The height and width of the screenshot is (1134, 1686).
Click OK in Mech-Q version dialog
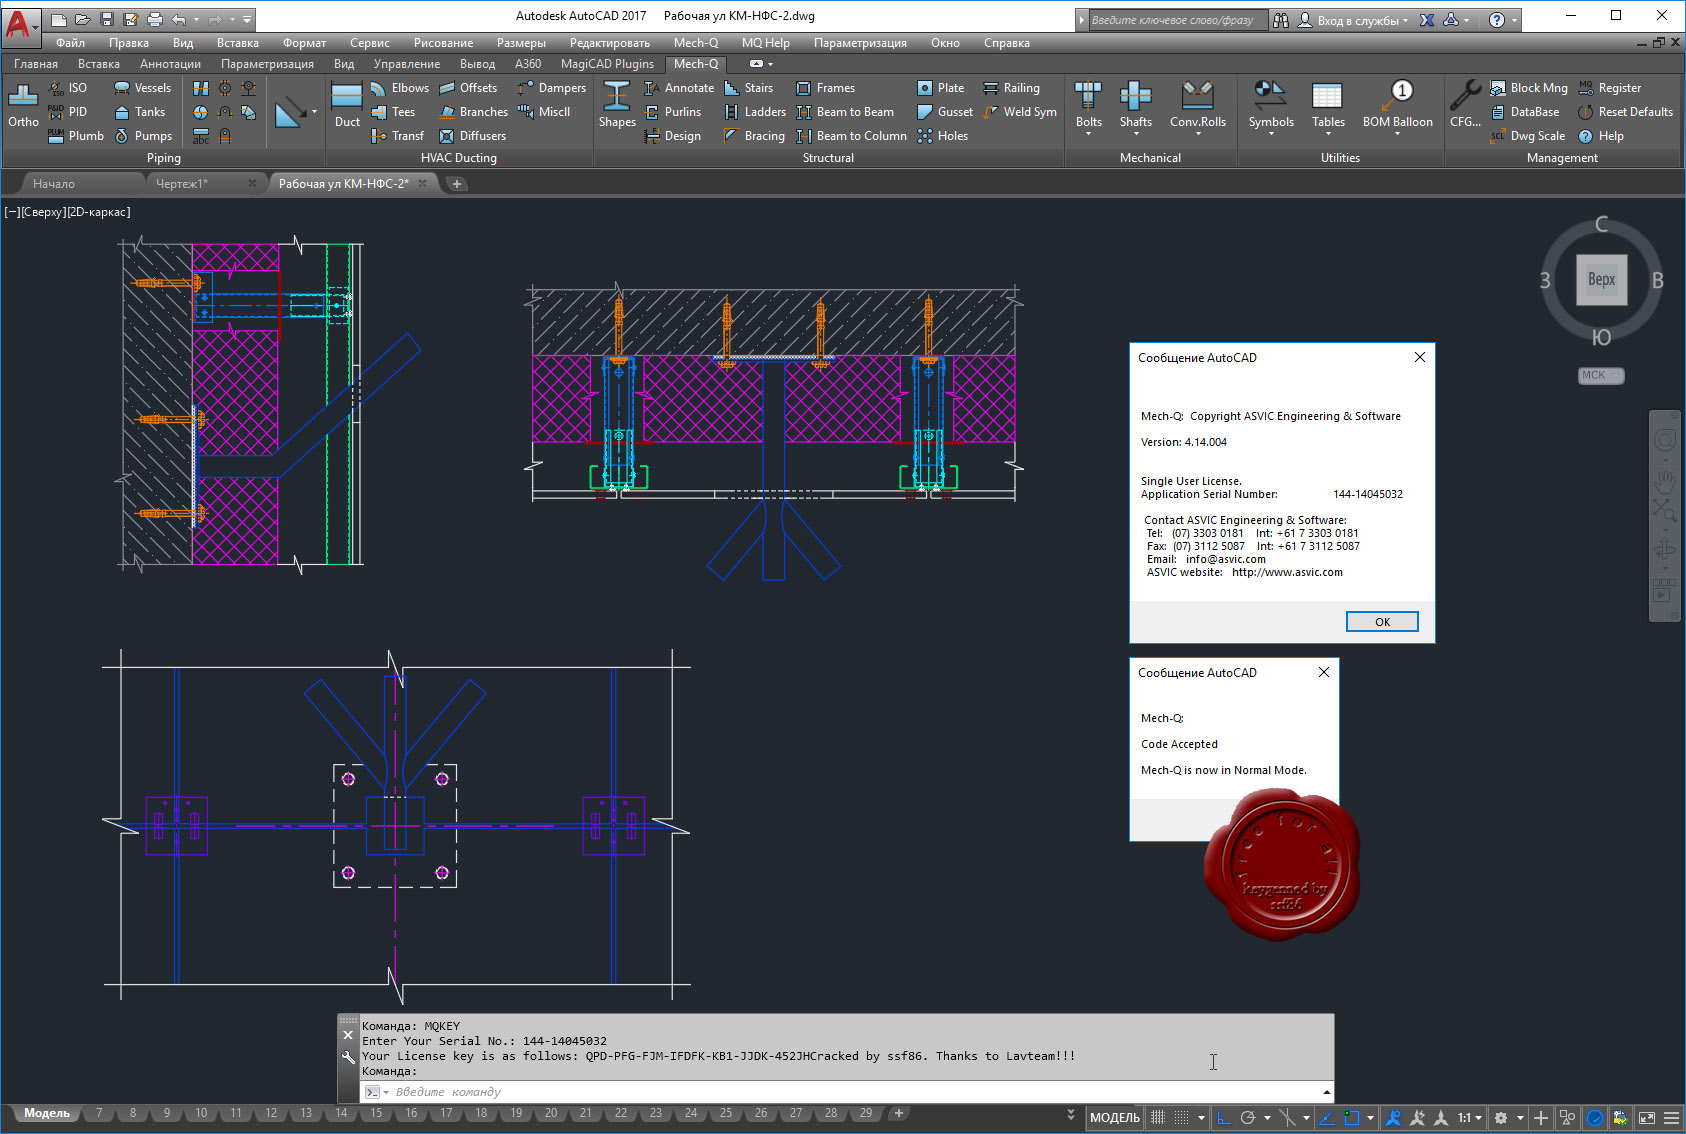coord(1382,622)
